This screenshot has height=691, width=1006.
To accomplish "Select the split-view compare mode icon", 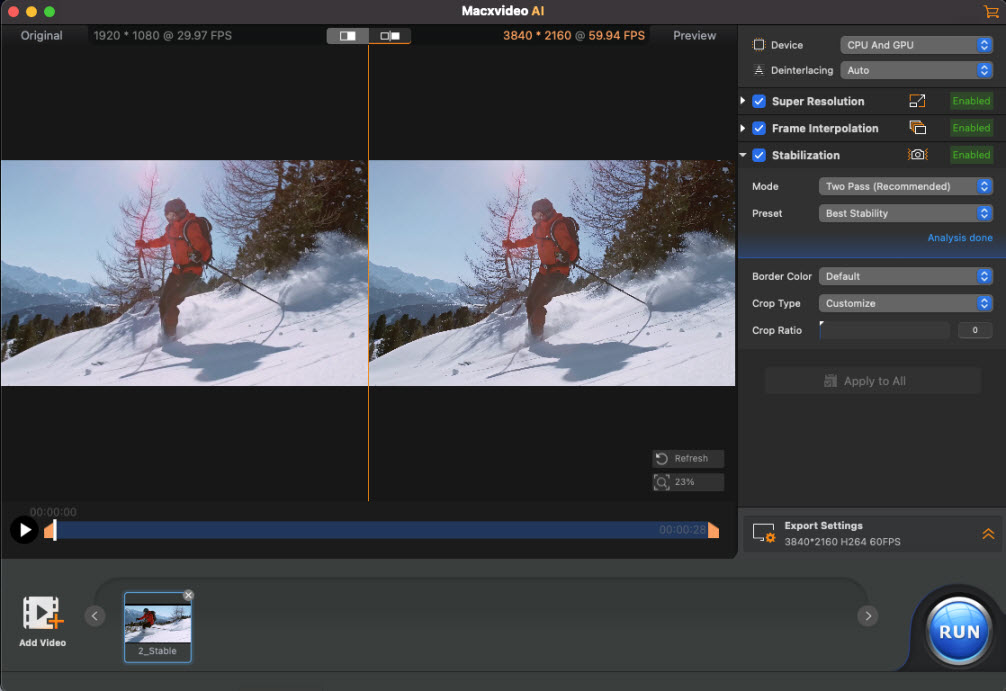I will (348, 36).
